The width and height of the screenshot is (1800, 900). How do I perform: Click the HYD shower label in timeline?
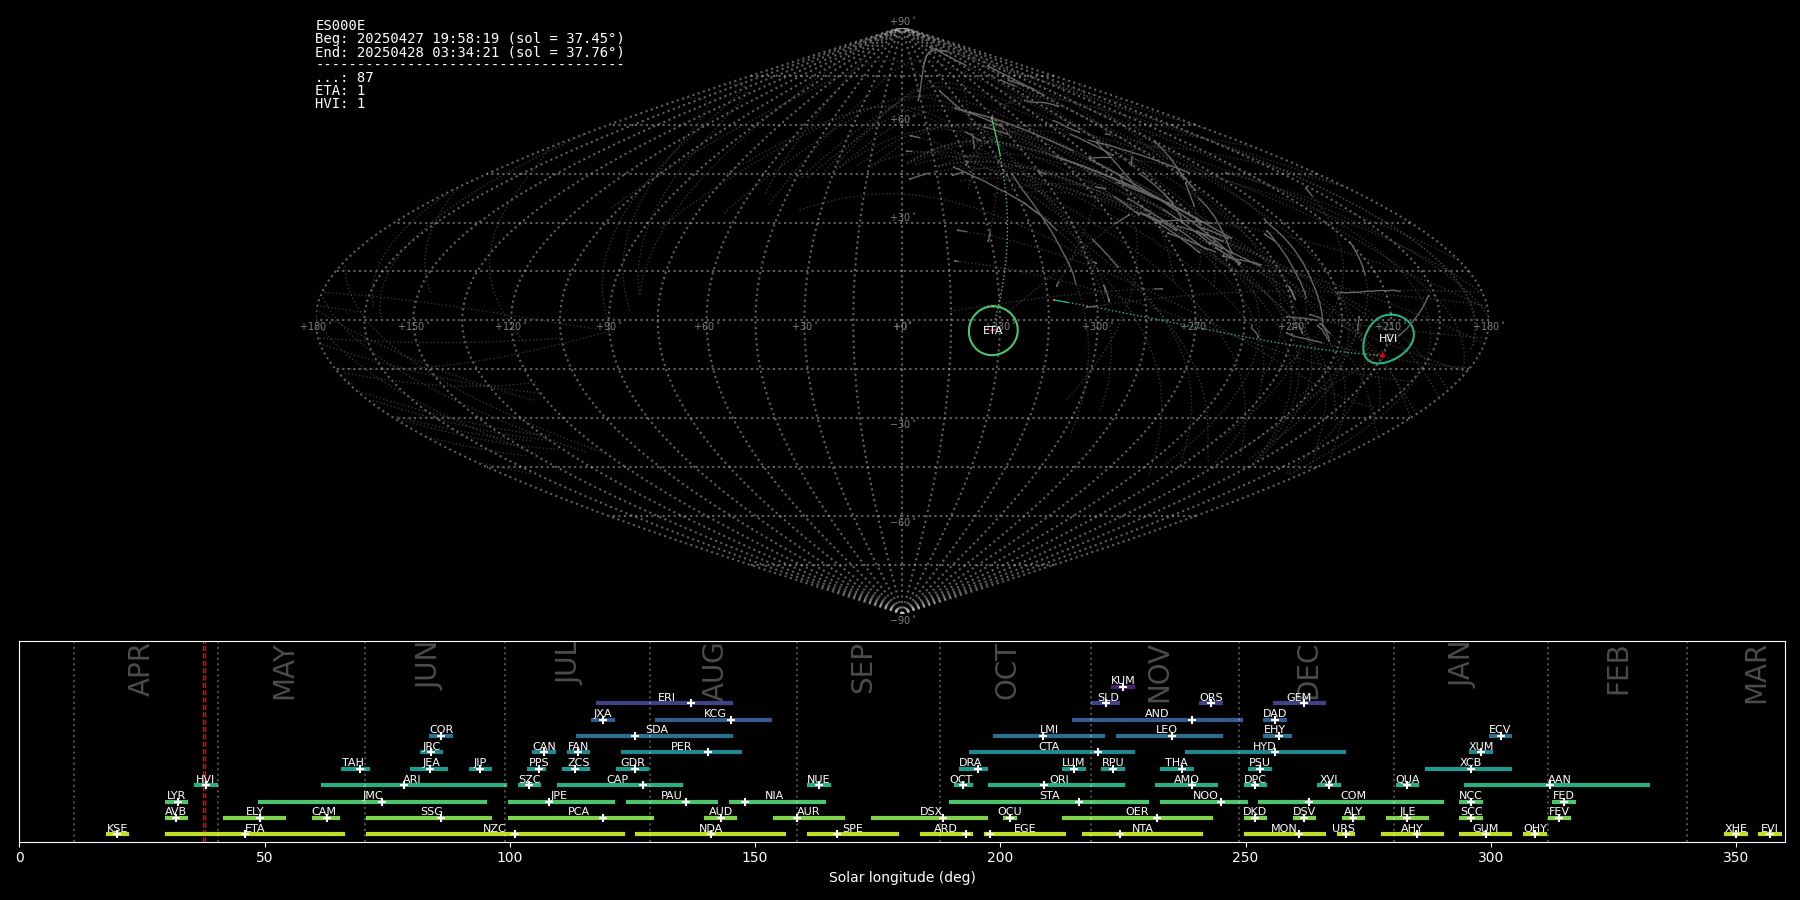pos(1264,747)
